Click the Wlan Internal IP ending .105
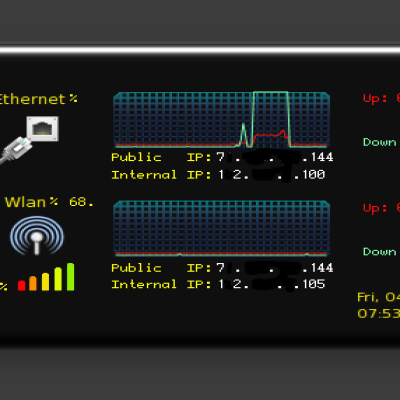Image resolution: width=400 pixels, height=400 pixels. [218, 284]
